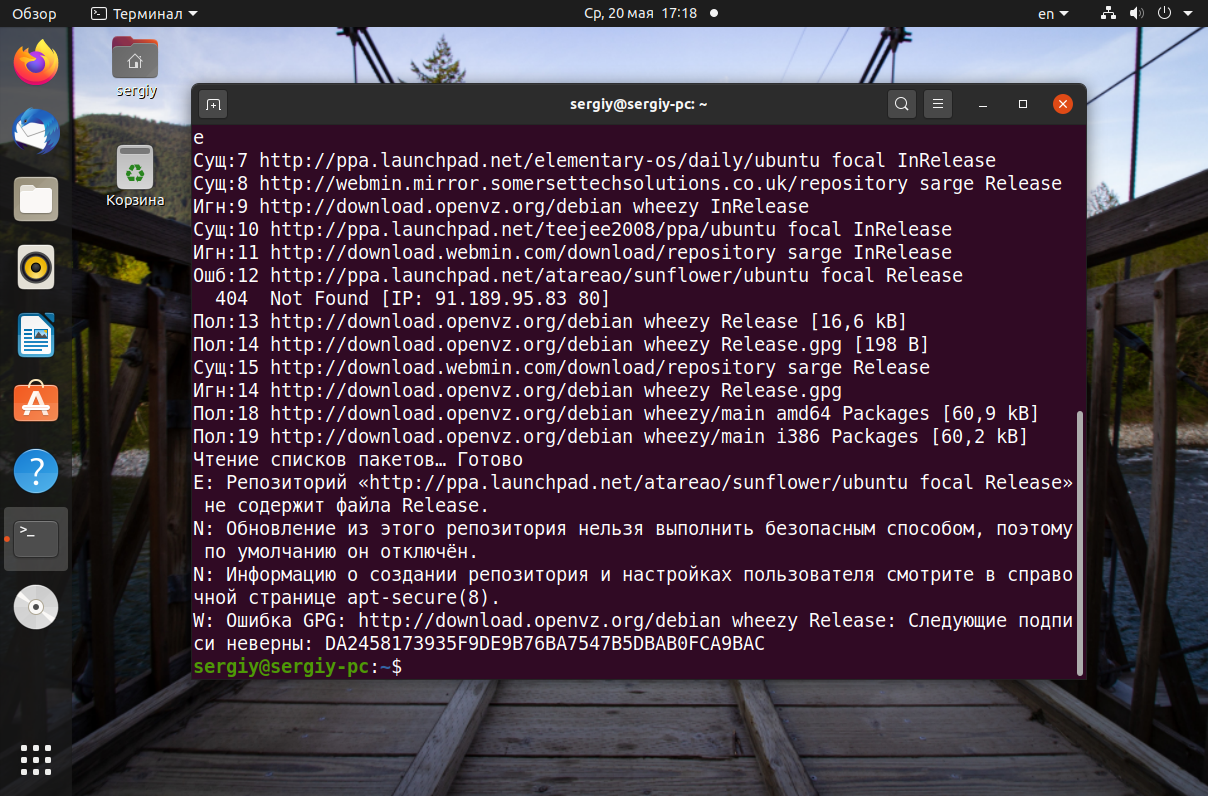
Task: Click the line starting with Игн:14
Action: [x=517, y=391]
